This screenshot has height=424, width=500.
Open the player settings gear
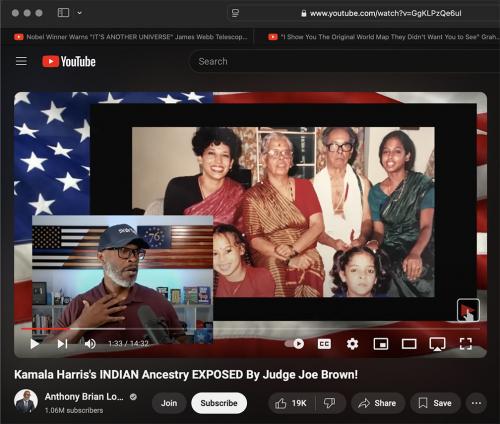(352, 344)
